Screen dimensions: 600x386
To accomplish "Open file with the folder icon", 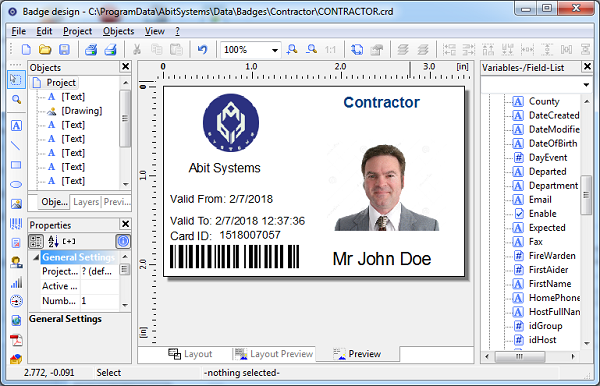I will pos(45,49).
